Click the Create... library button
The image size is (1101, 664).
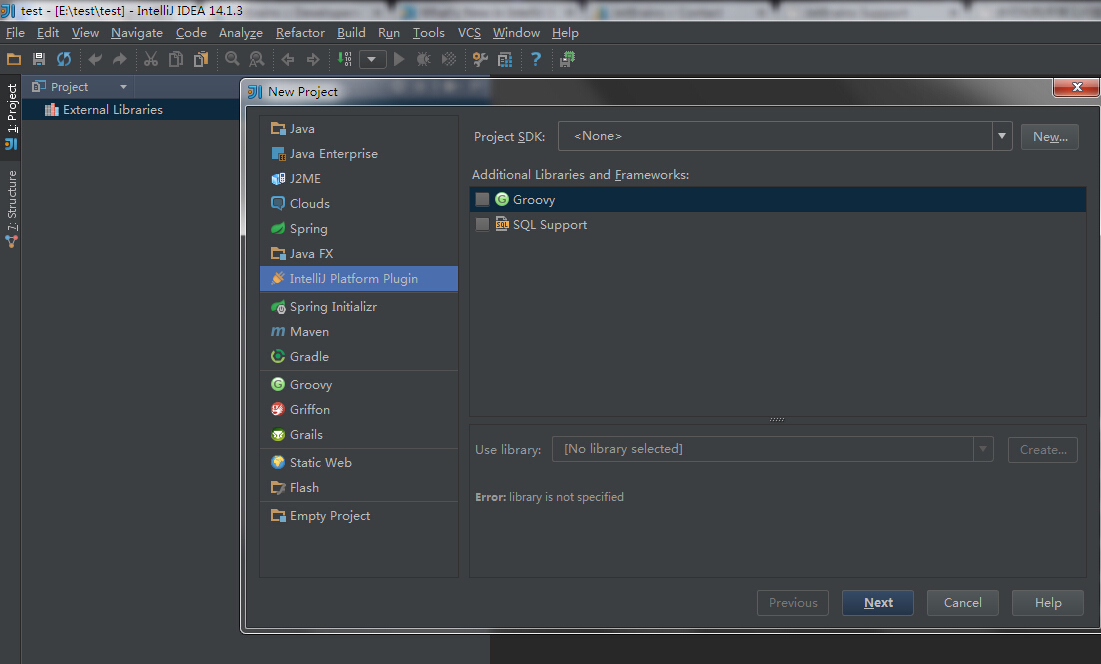[1043, 450]
